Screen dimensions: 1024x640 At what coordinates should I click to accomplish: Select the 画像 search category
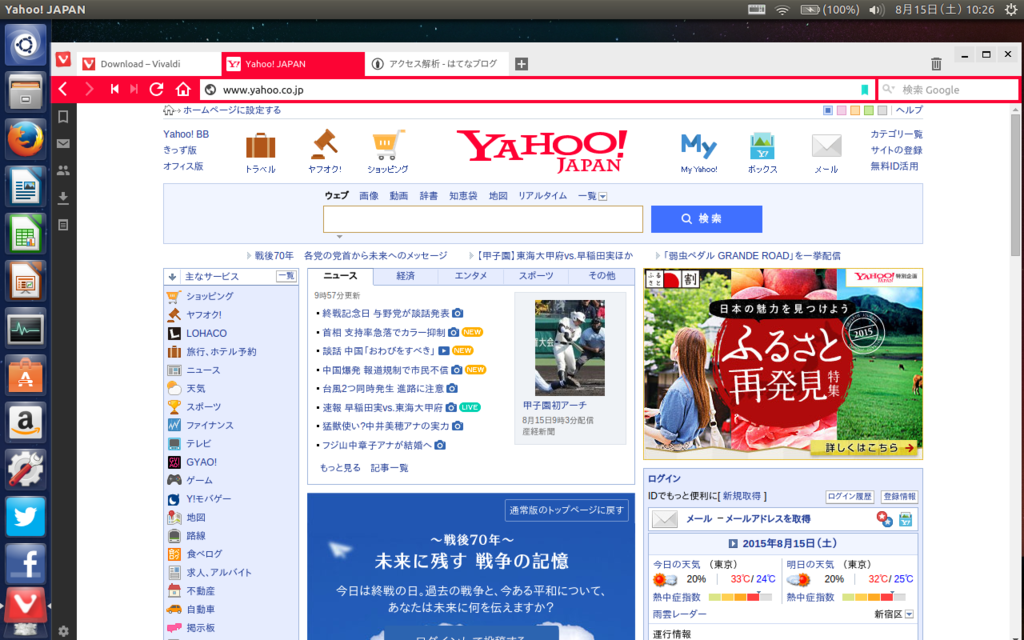click(x=369, y=196)
